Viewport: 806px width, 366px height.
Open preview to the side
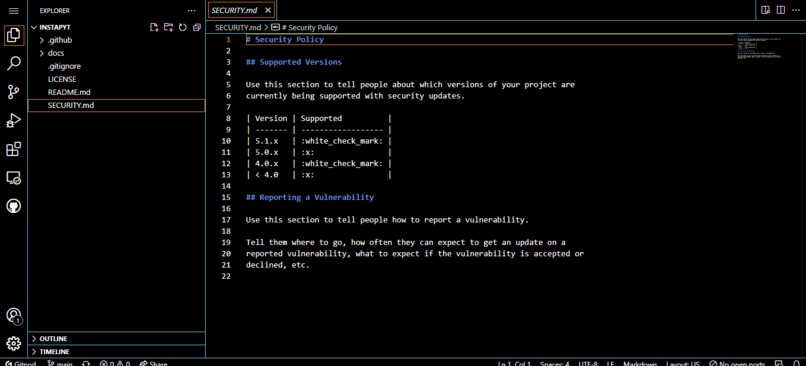point(765,10)
